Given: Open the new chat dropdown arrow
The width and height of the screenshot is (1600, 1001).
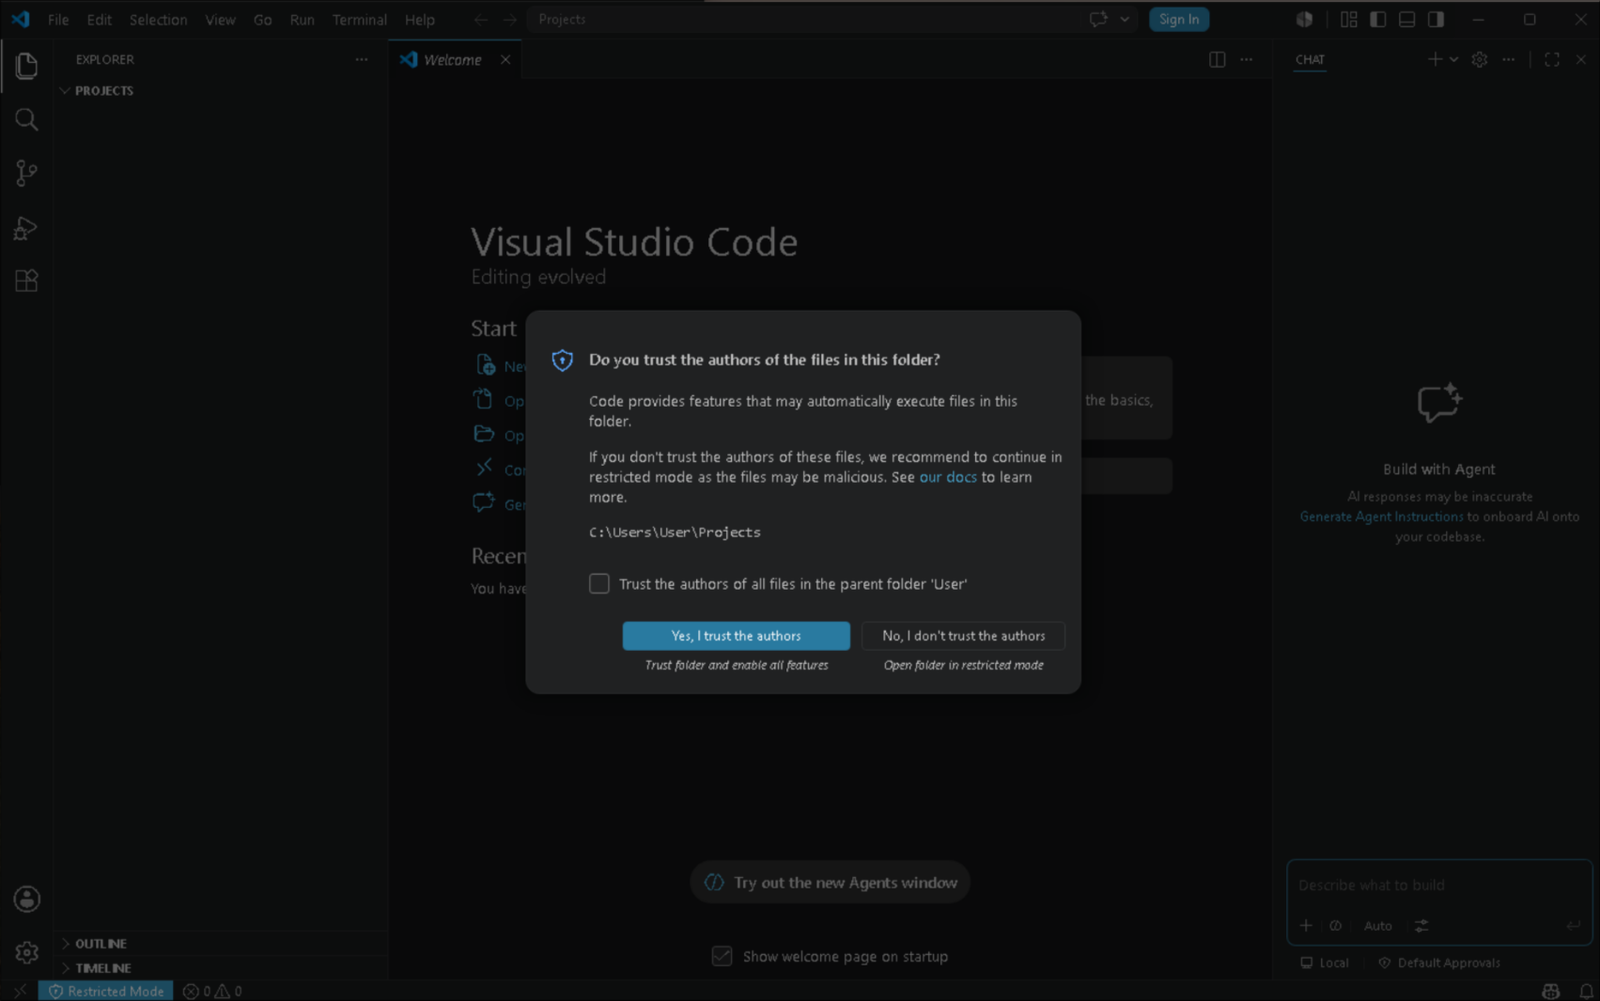Looking at the screenshot, I should (1454, 60).
